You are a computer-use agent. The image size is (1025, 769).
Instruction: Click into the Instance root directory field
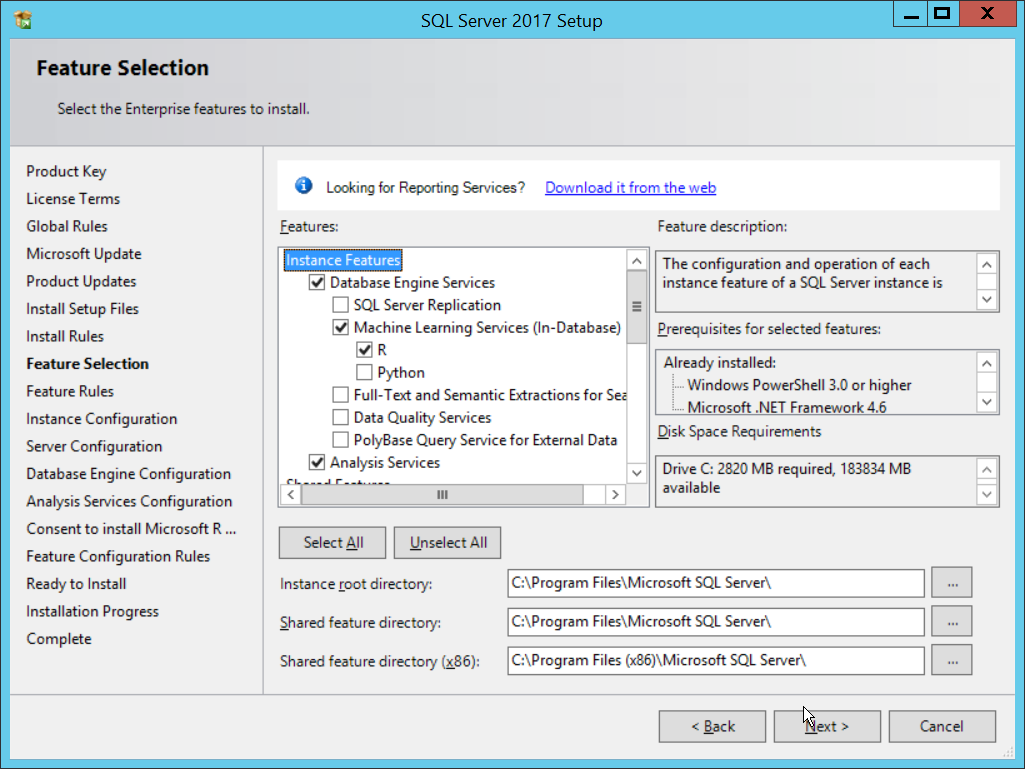(715, 583)
